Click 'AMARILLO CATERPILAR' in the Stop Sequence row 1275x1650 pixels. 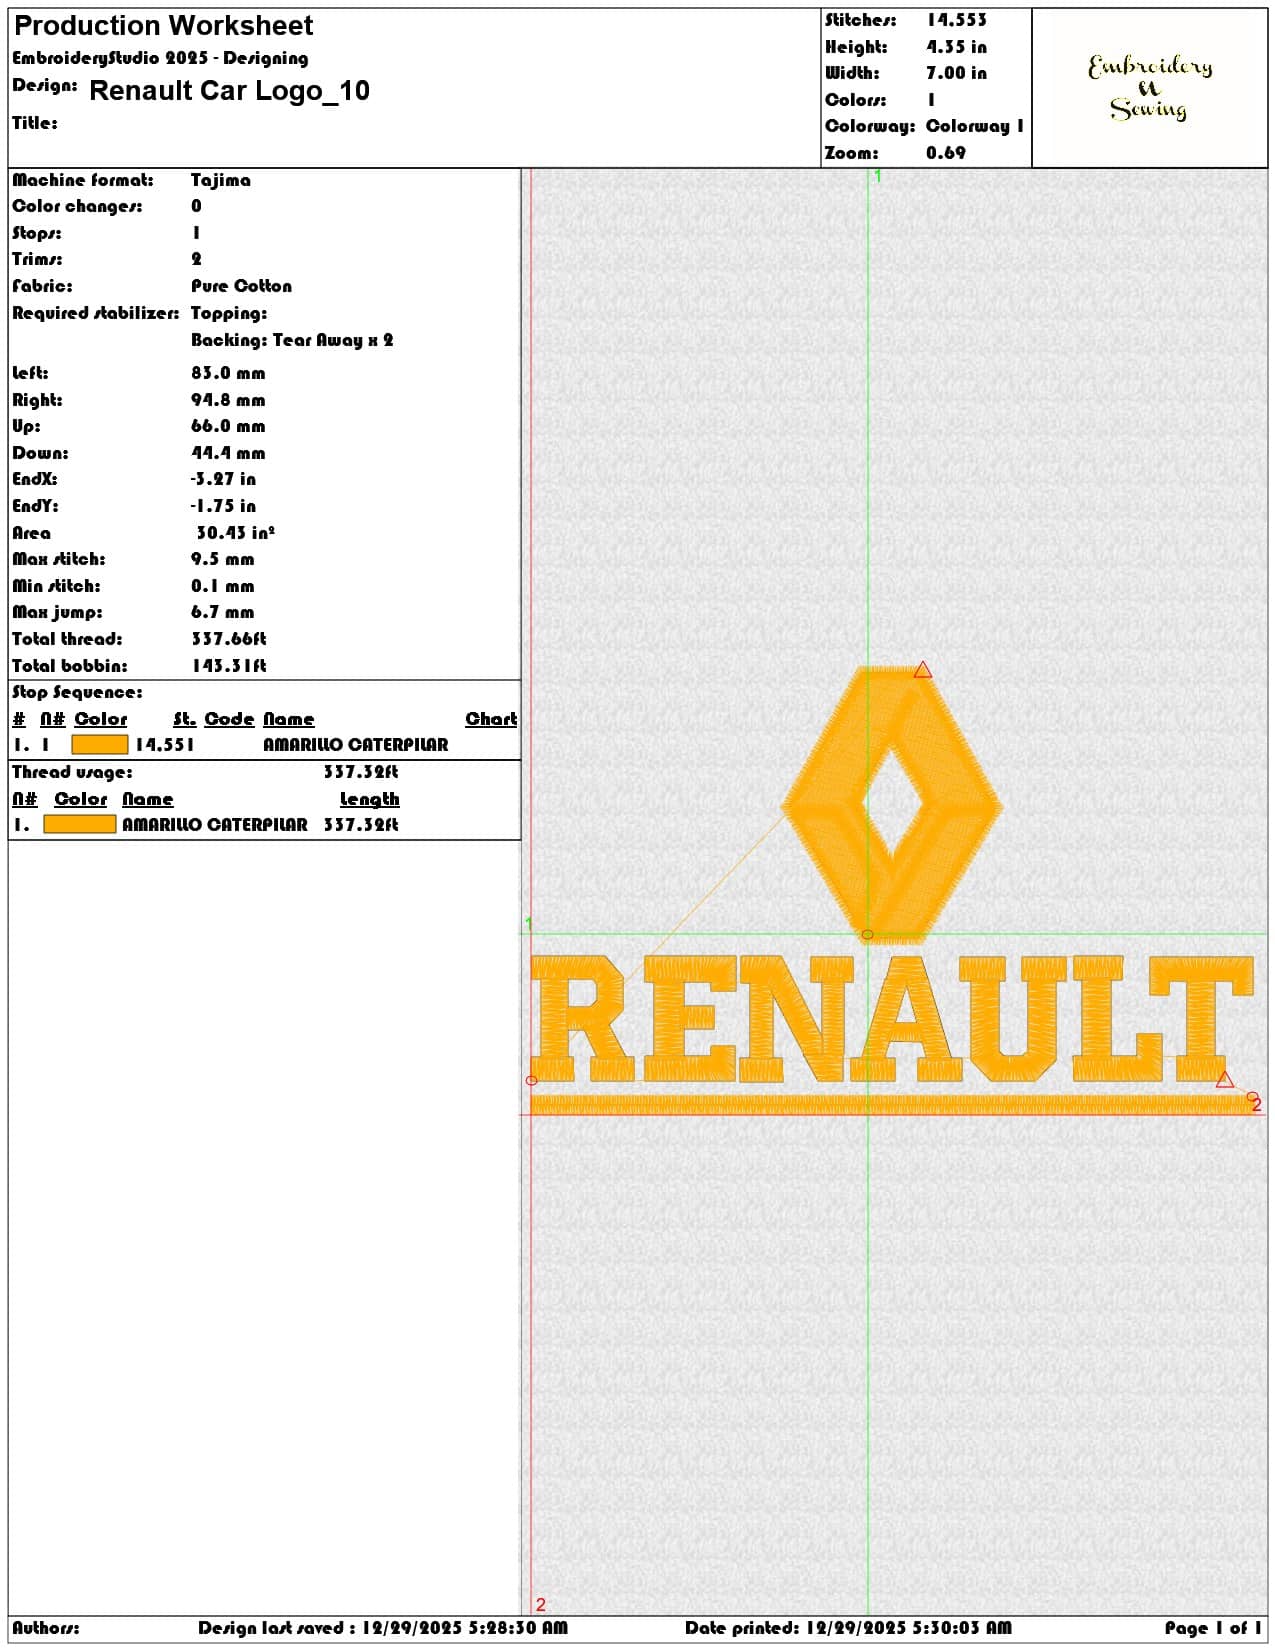(x=356, y=745)
